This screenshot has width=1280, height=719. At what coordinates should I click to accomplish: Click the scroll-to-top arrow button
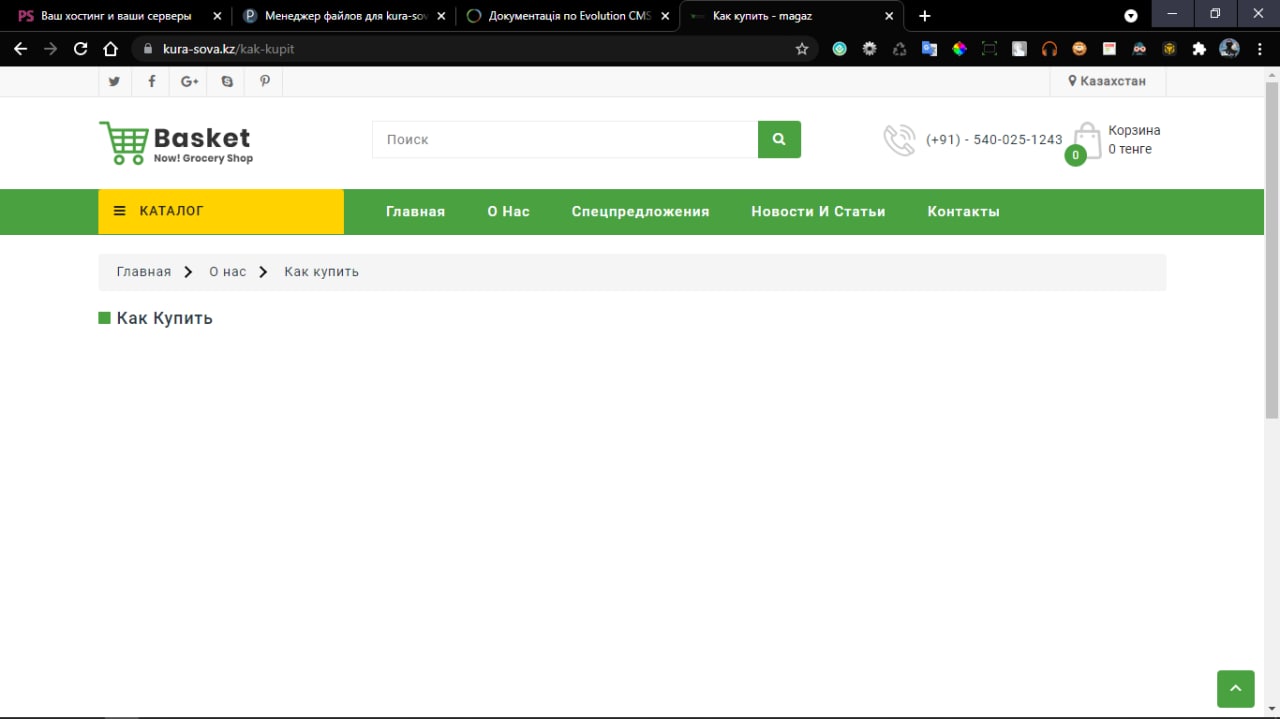point(1235,688)
